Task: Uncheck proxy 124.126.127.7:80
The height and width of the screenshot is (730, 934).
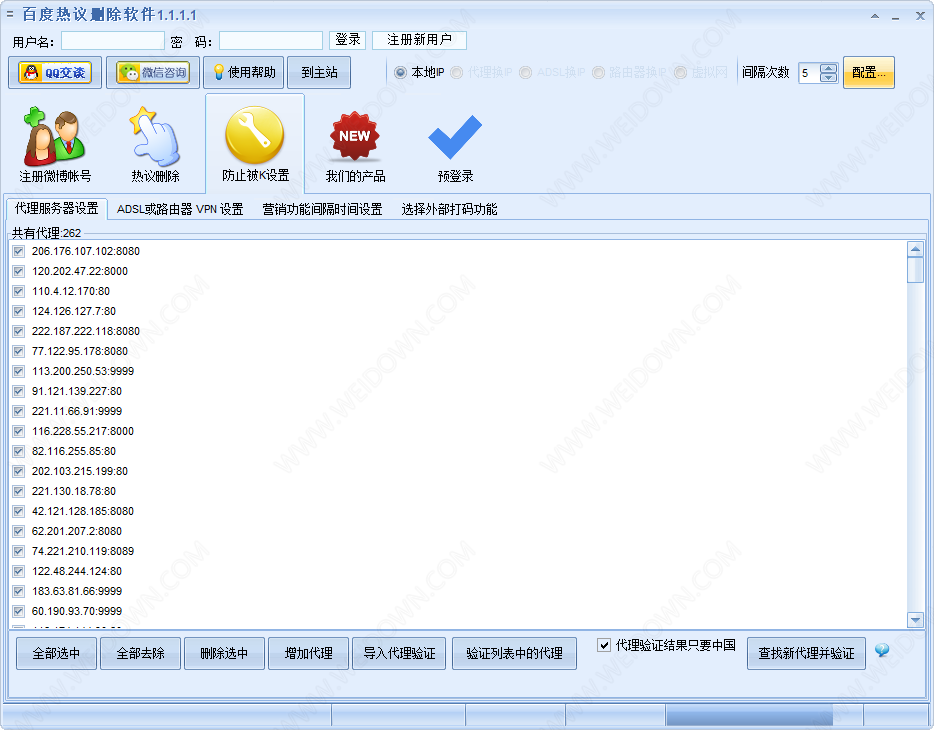Action: (18, 311)
